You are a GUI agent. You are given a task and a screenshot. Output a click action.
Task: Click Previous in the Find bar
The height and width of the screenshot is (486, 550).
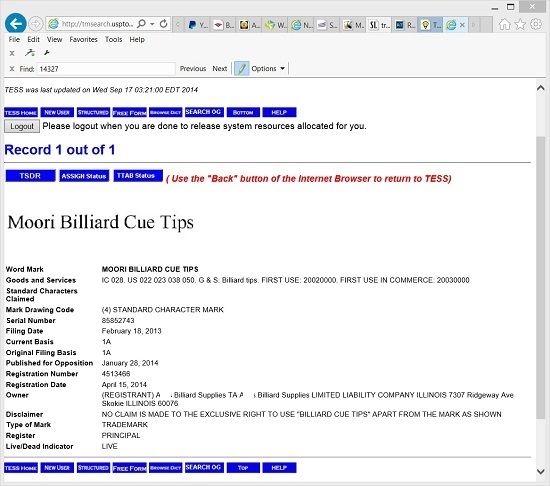pos(193,69)
